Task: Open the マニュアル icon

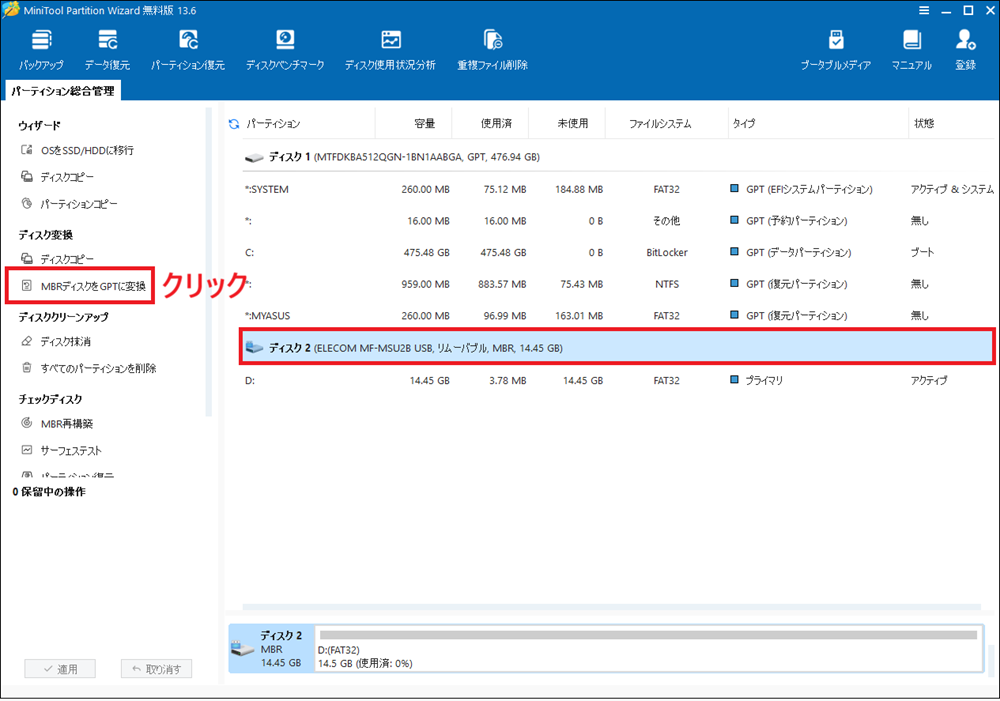Action: click(x=911, y=50)
